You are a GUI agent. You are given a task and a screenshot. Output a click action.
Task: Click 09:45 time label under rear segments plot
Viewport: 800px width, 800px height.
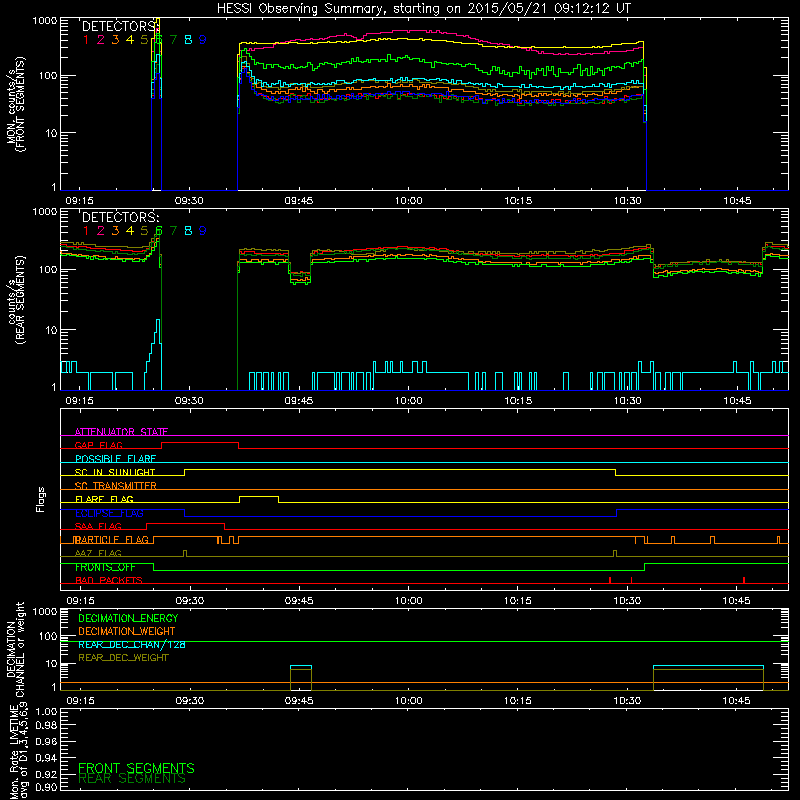[299, 401]
